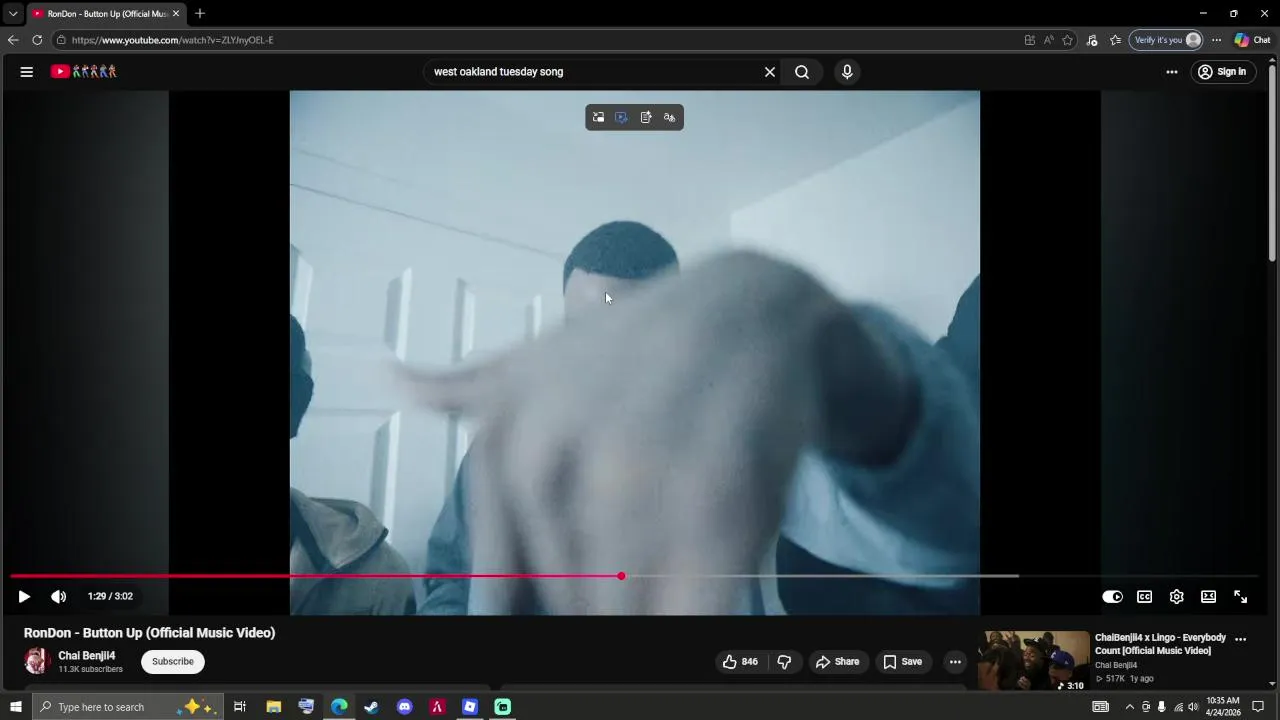Reload the current page

[x=37, y=40]
